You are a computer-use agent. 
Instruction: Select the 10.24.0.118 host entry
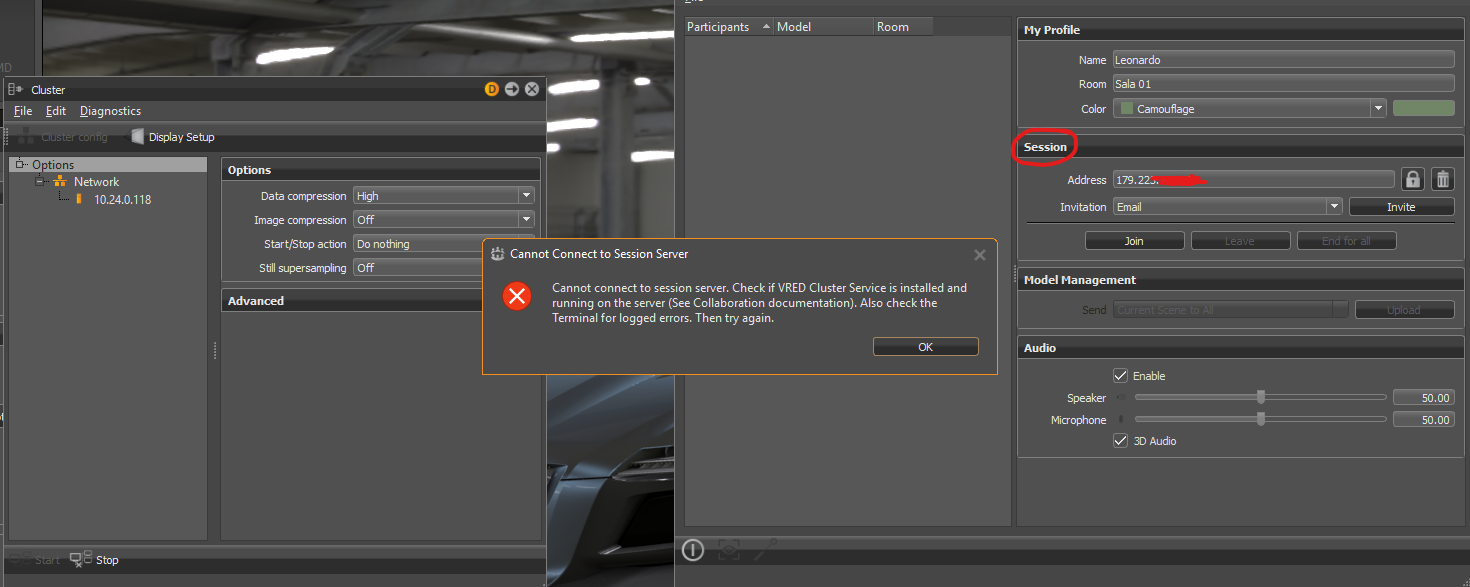click(122, 200)
